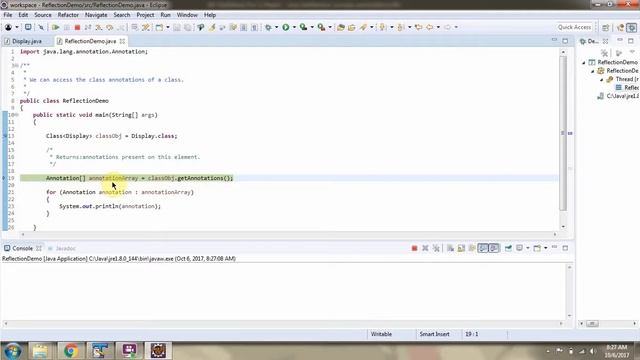The width and height of the screenshot is (640, 360).
Task: Click the Debug bug icon in toolbar
Action: 268,27
